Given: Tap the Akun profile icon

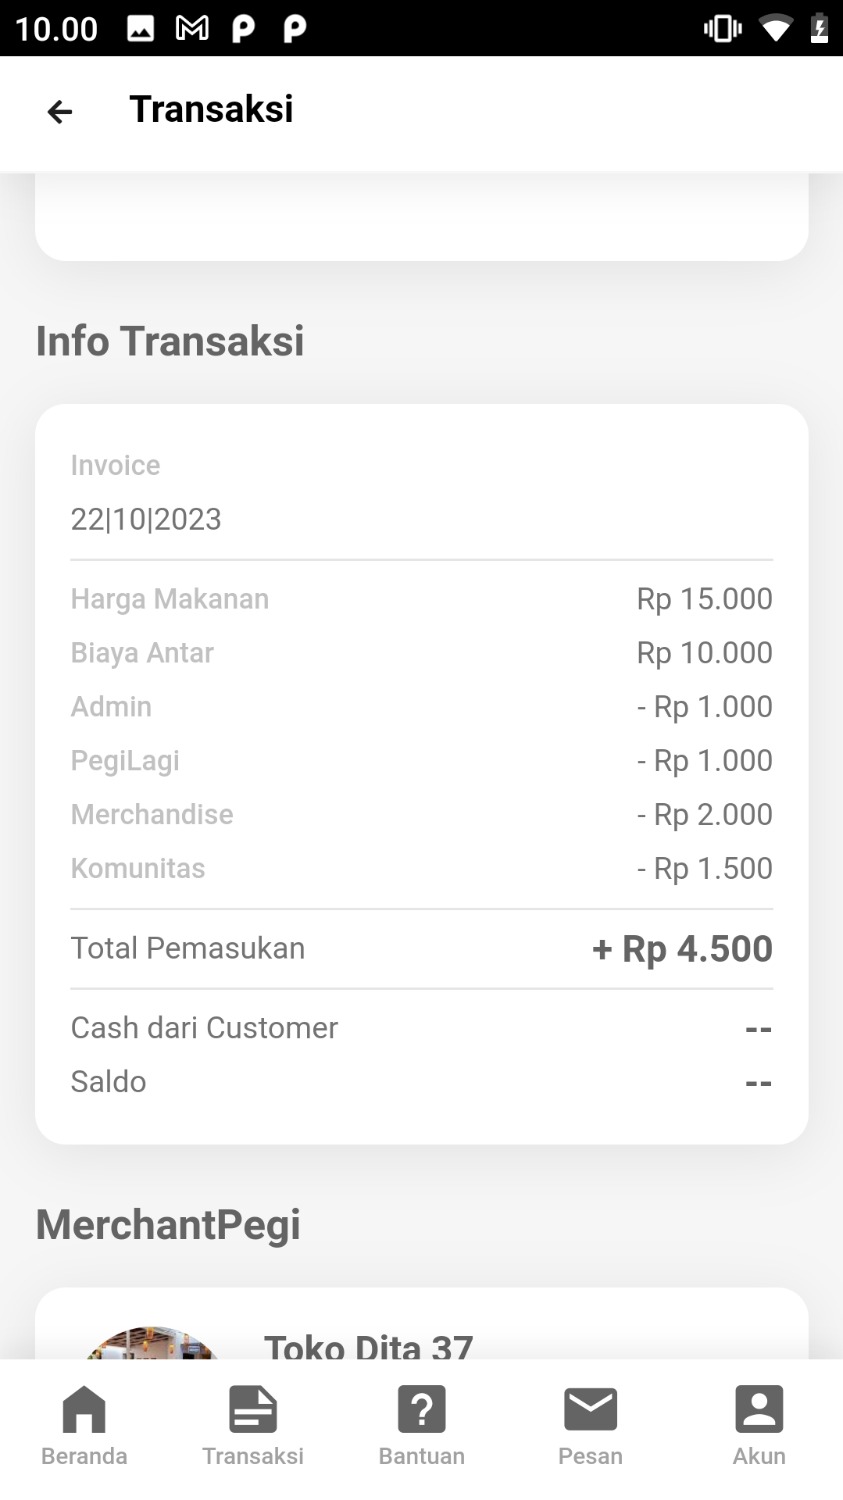Looking at the screenshot, I should click(x=759, y=1410).
